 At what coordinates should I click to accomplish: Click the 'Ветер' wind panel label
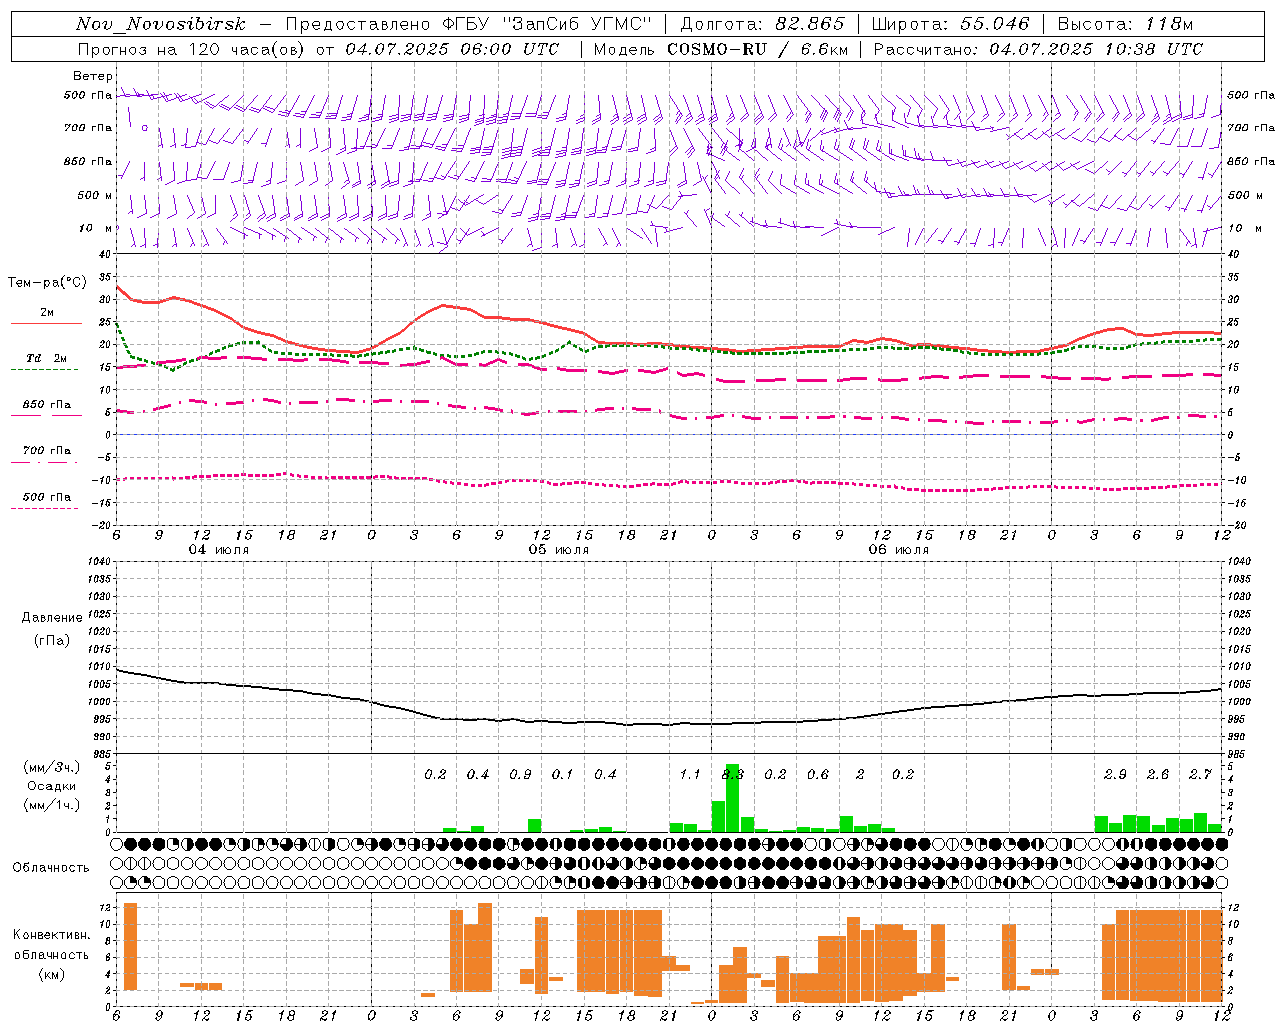(93, 76)
